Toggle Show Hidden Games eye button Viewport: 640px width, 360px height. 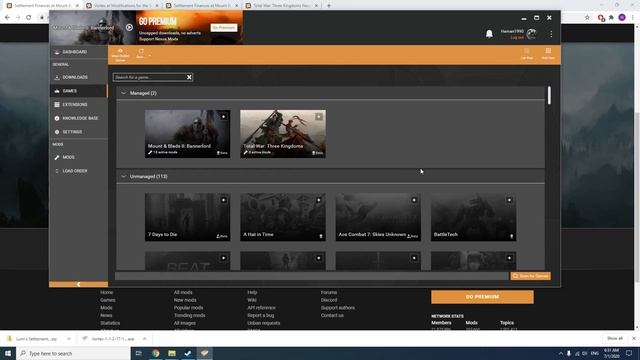(120, 55)
